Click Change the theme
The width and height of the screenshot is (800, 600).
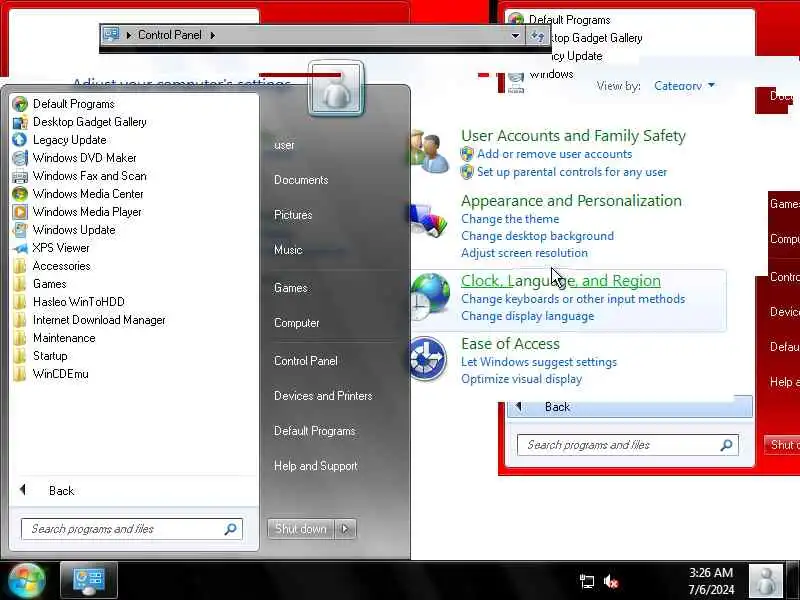(x=510, y=219)
